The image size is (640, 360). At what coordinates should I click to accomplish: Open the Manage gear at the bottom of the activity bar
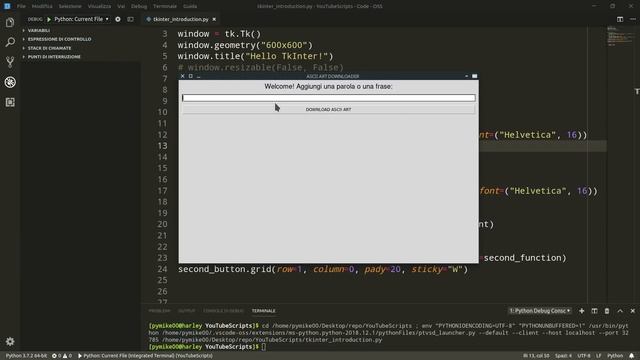point(10,341)
